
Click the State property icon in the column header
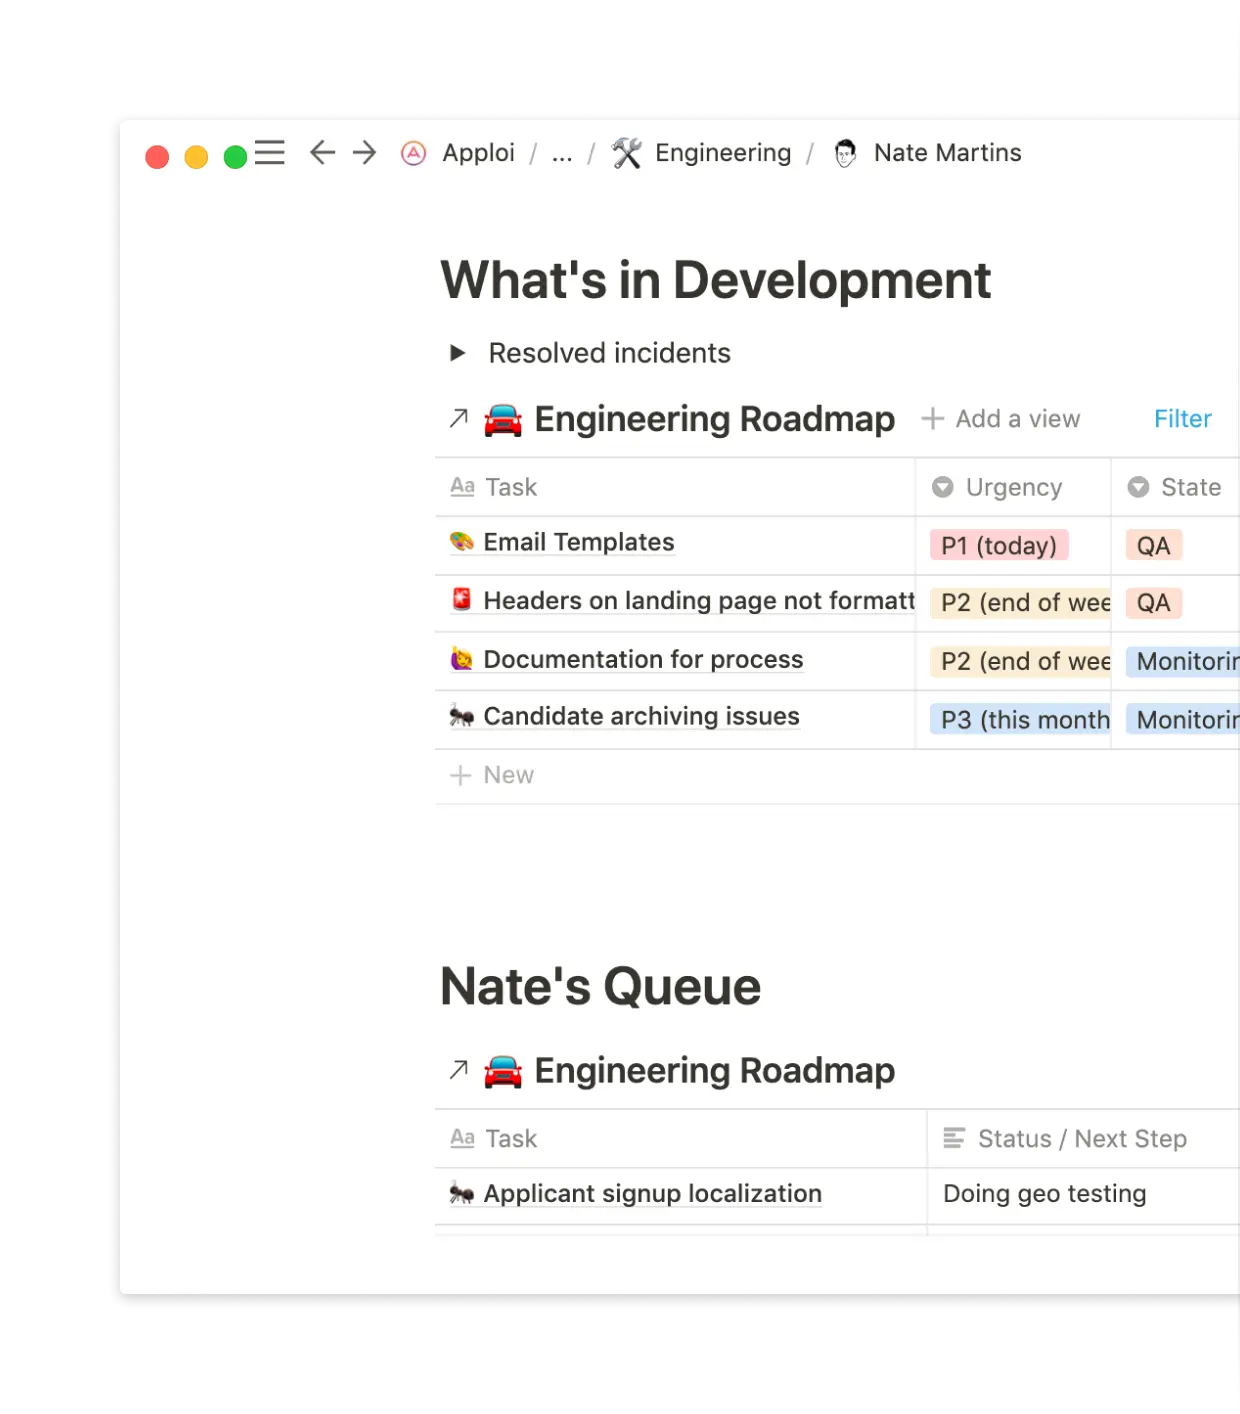[1137, 487]
